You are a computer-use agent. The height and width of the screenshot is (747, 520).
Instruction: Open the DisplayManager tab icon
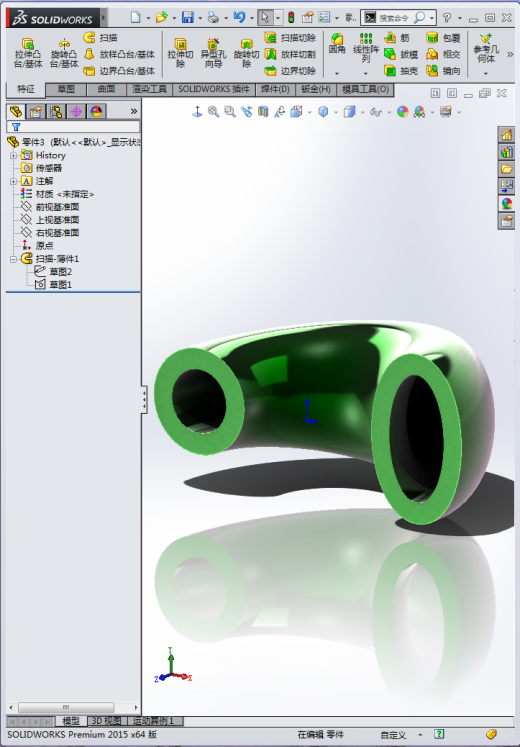96,111
